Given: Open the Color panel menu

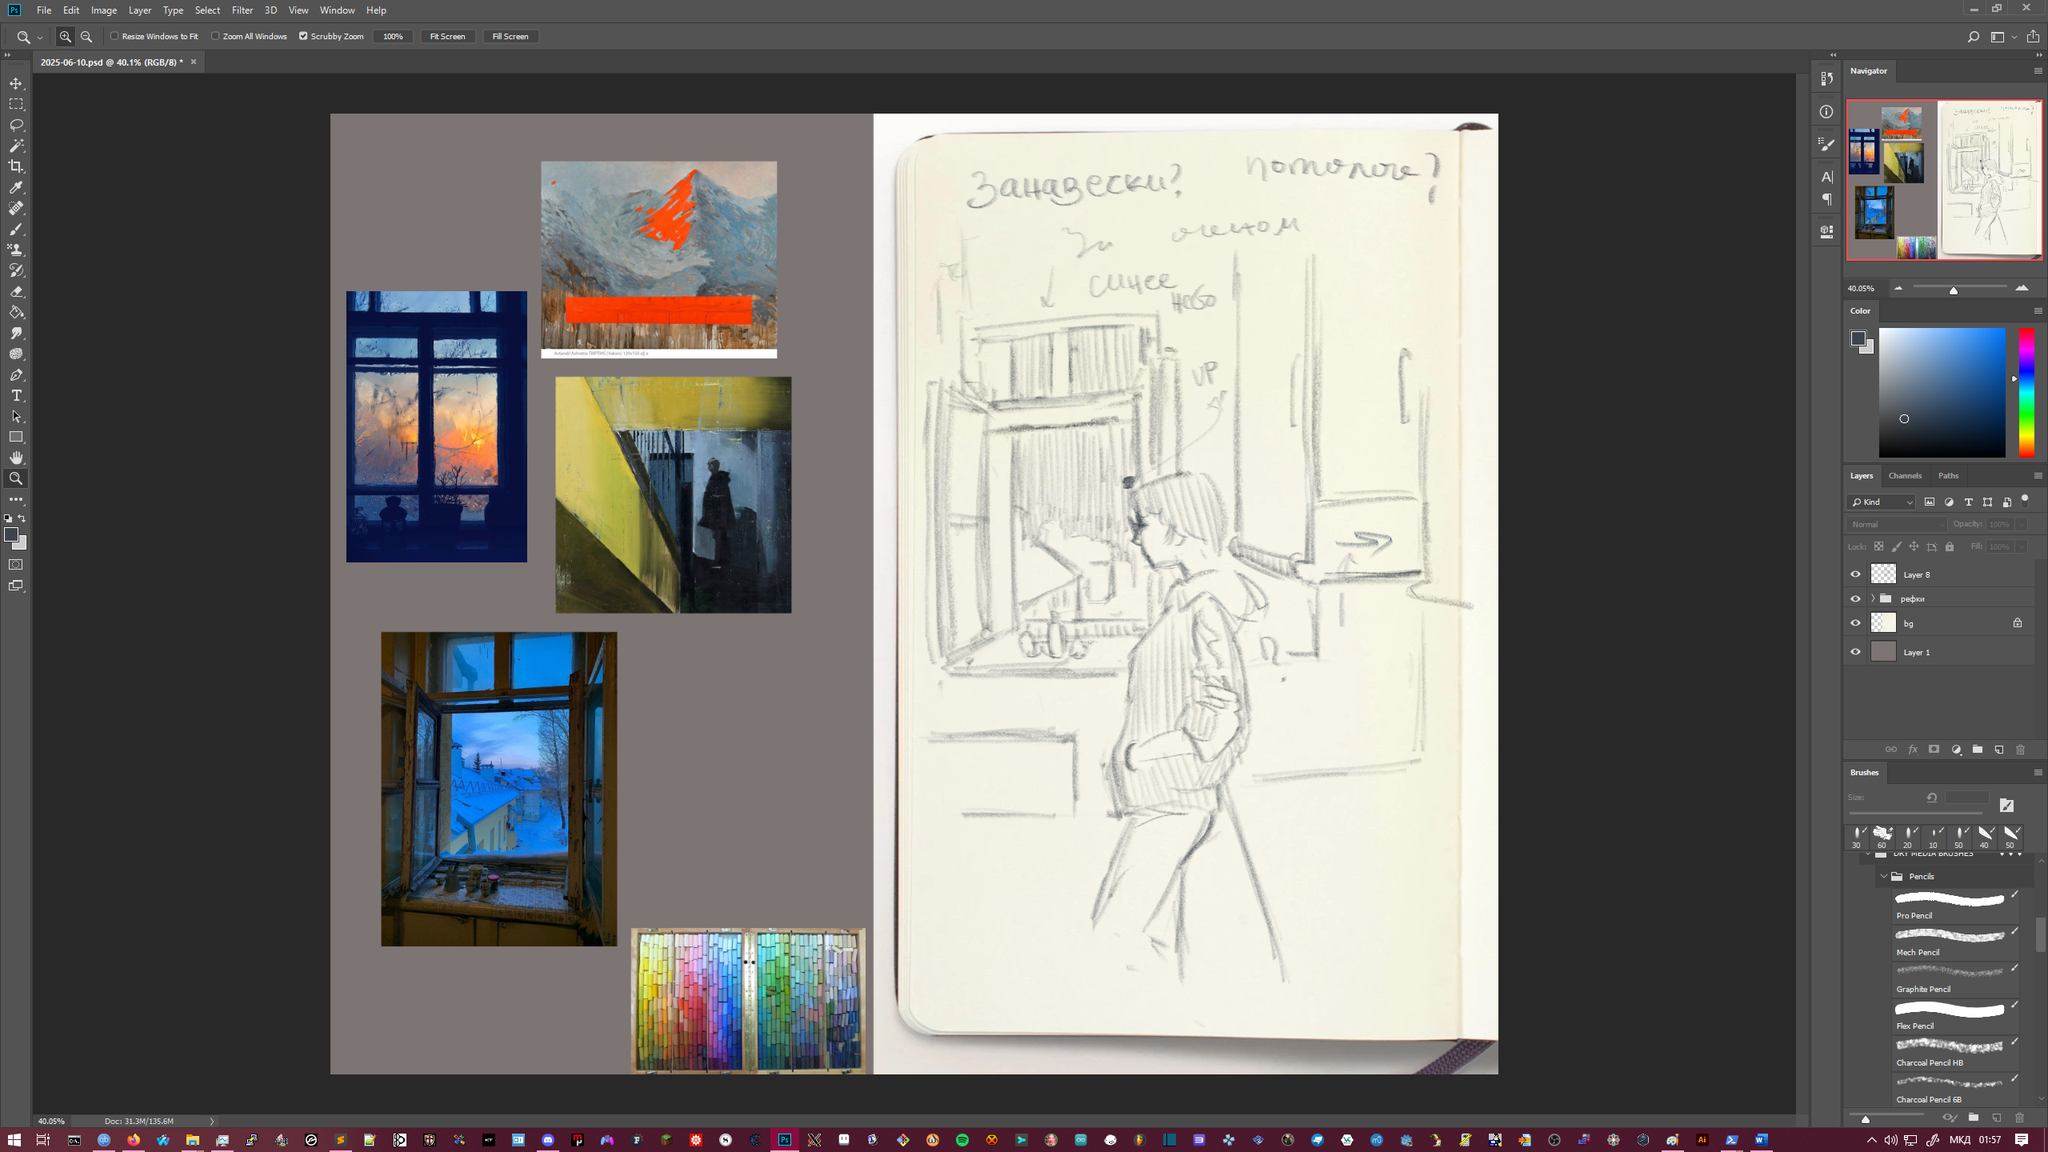Looking at the screenshot, I should pyautogui.click(x=2038, y=311).
